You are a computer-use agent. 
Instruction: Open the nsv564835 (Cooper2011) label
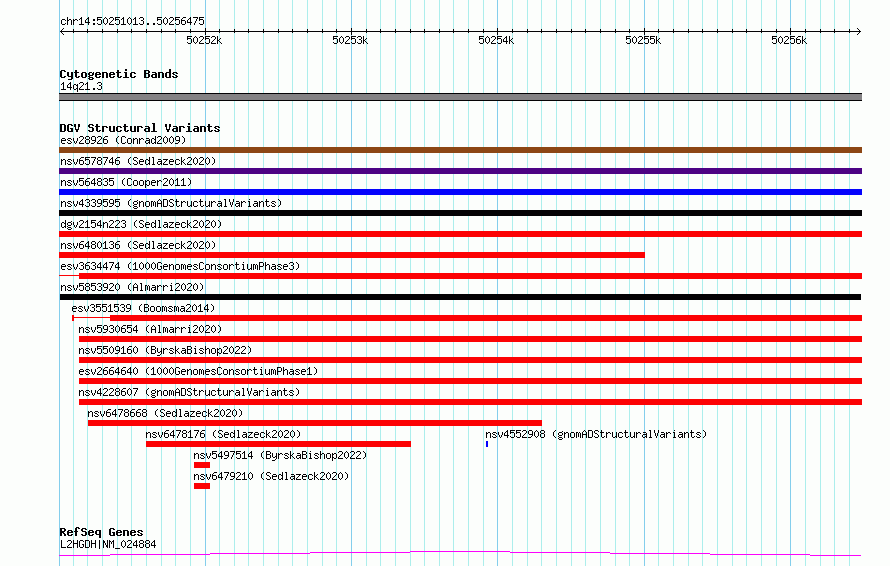click(x=126, y=182)
